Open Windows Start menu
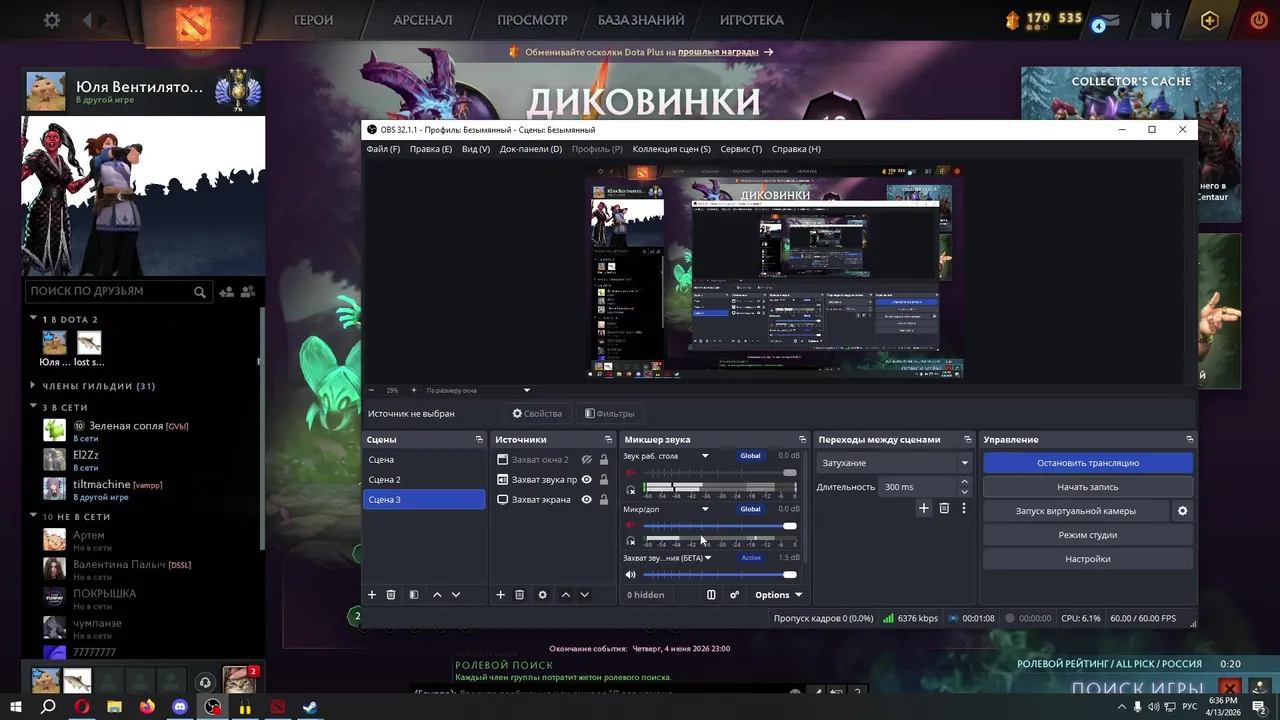Viewport: 1280px width, 720px height. pyautogui.click(x=15, y=707)
